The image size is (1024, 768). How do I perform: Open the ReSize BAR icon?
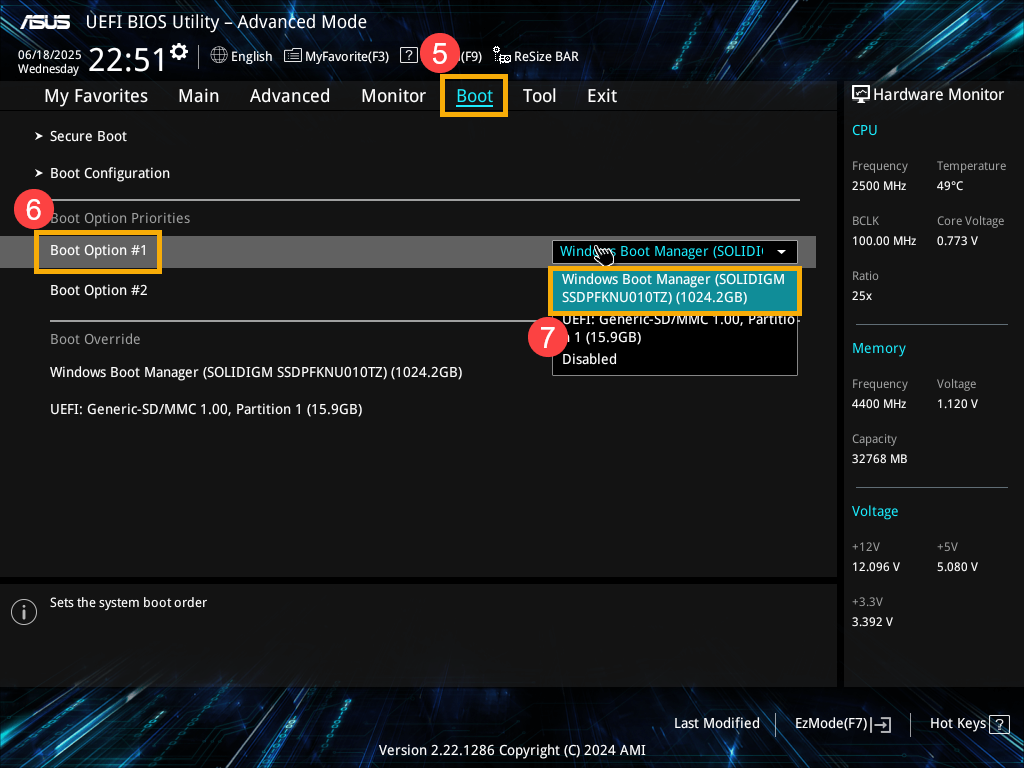[502, 56]
